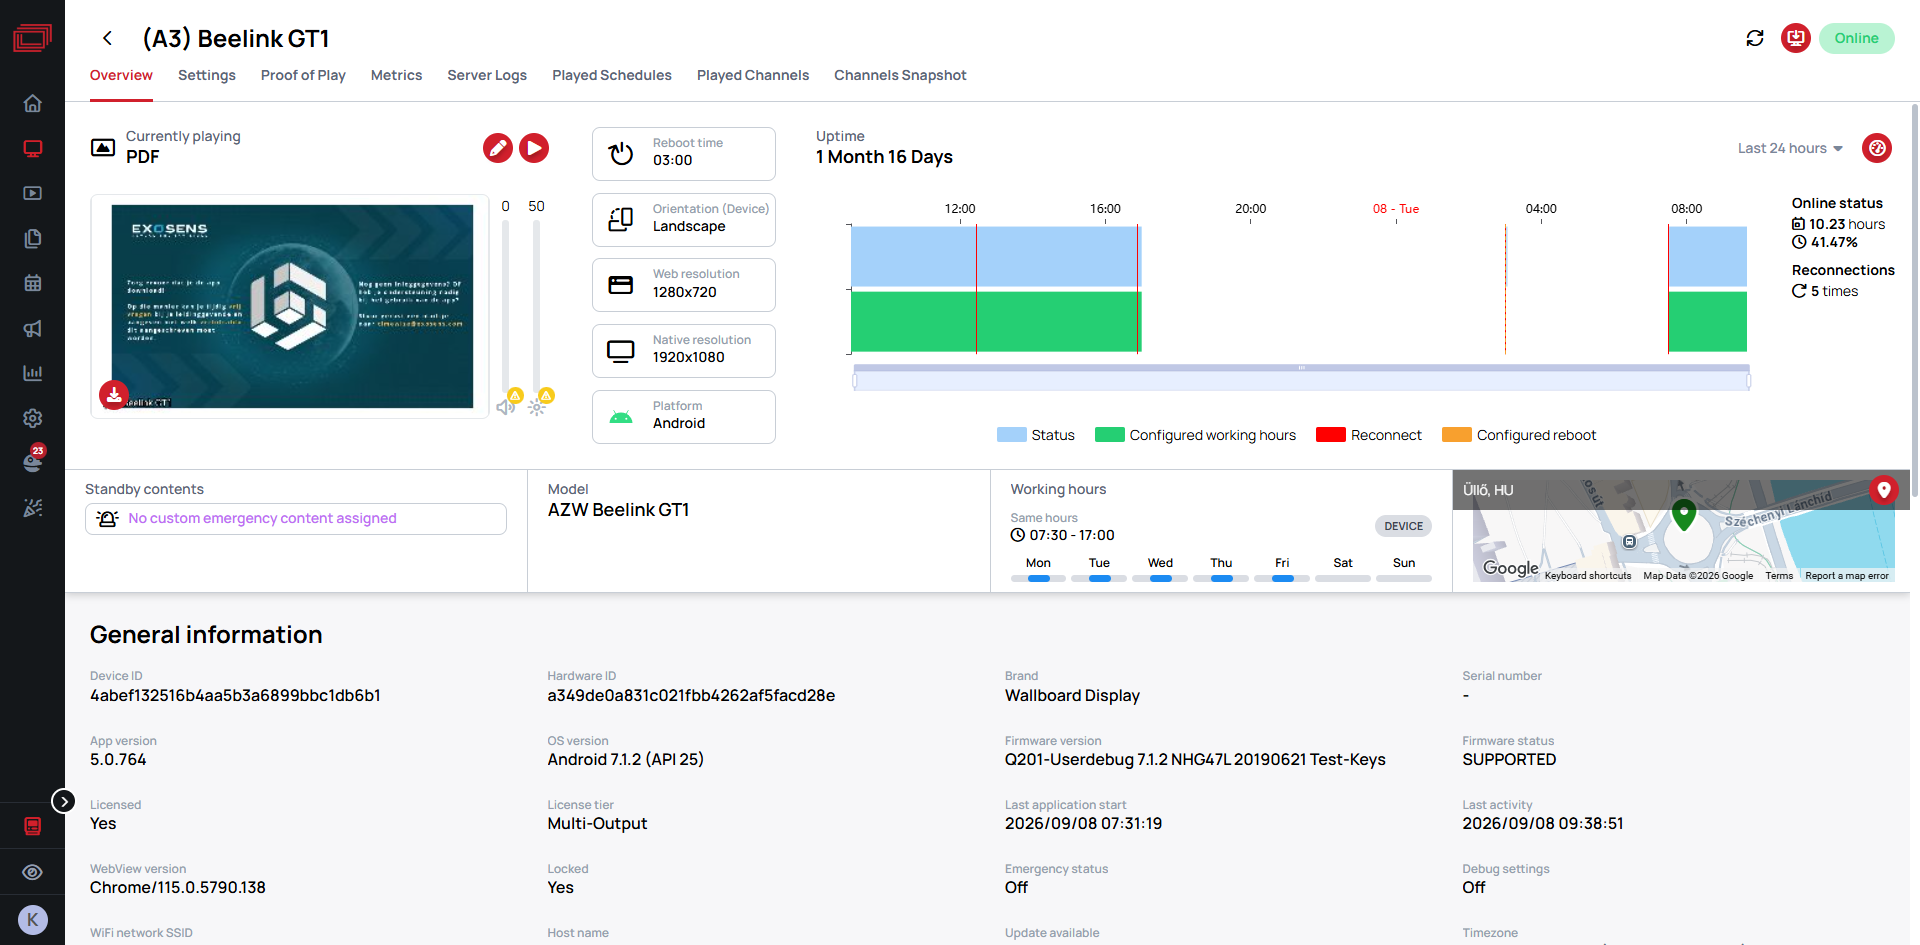Open the Played Channels tab
This screenshot has width=1920, height=945.
click(753, 75)
